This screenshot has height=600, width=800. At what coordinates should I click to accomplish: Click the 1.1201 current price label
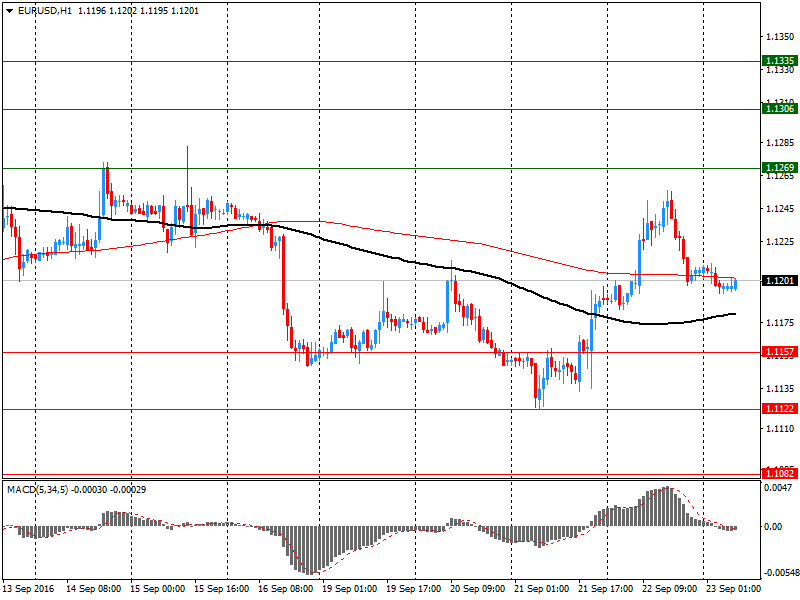point(780,281)
